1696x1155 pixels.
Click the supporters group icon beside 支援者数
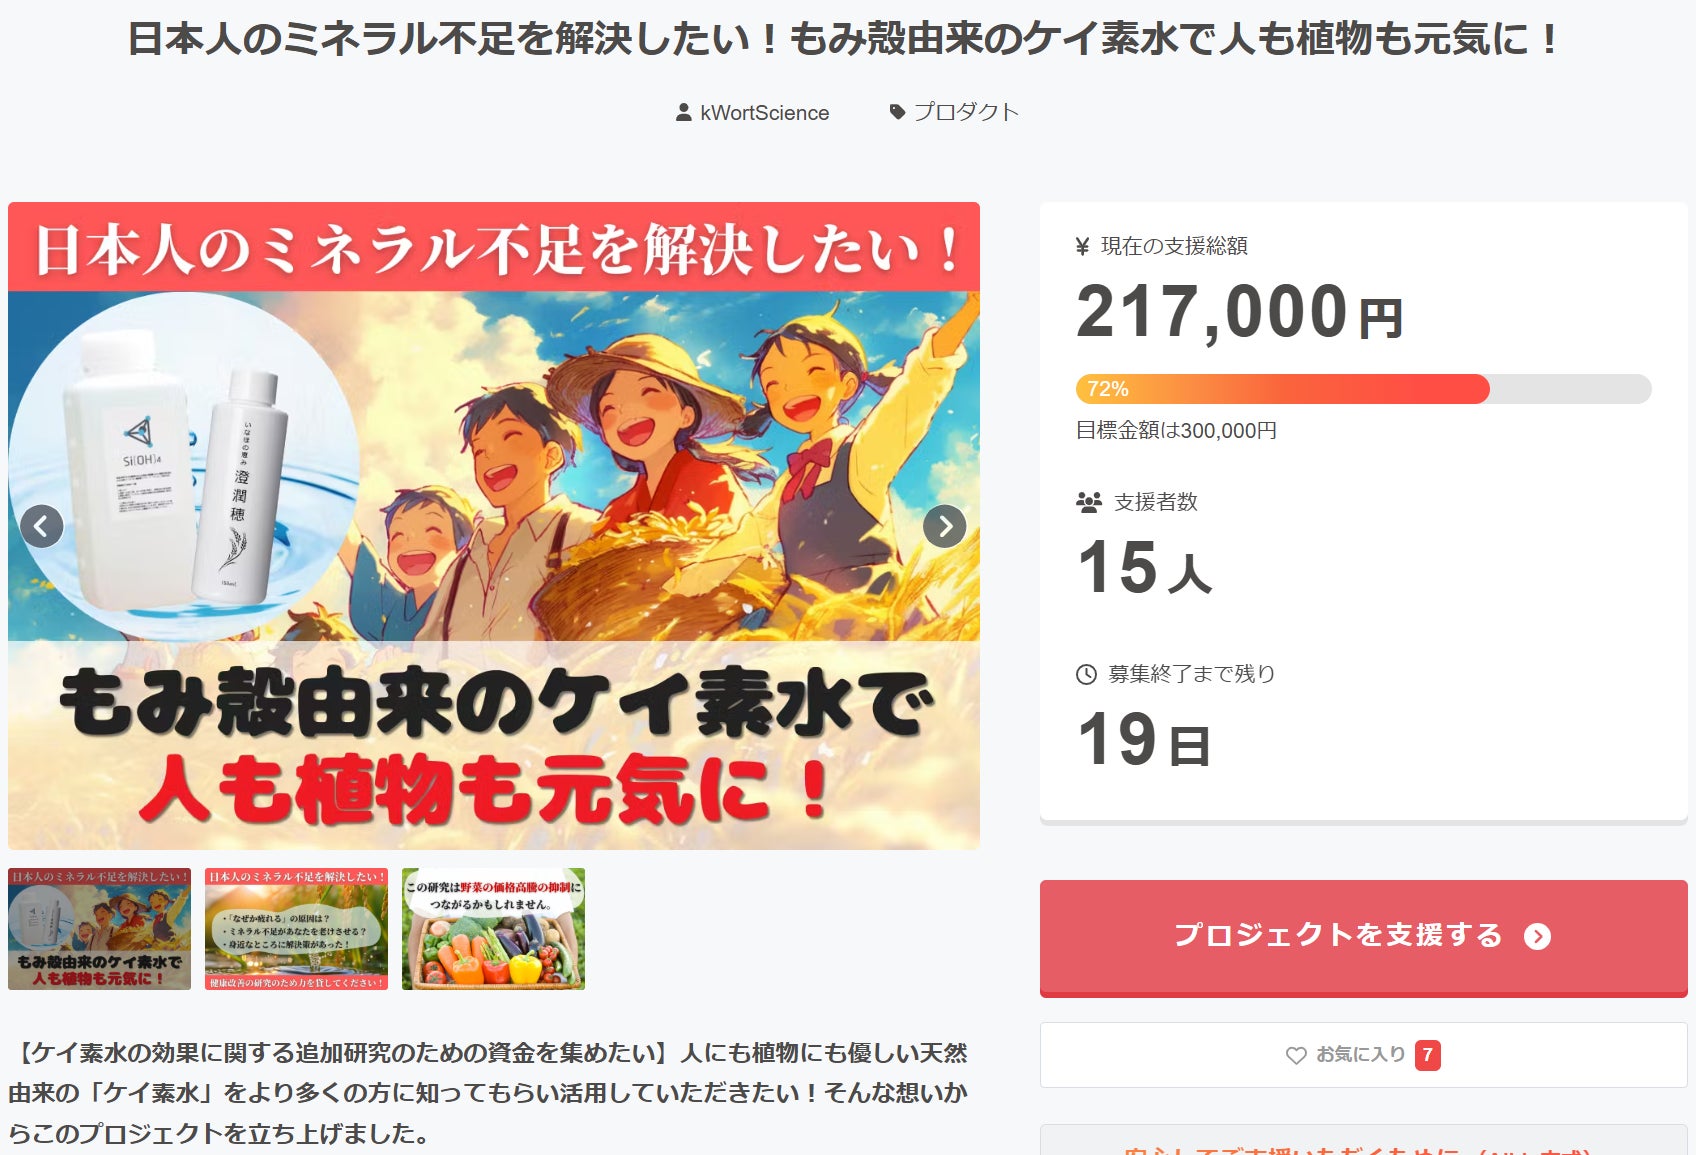(1088, 502)
